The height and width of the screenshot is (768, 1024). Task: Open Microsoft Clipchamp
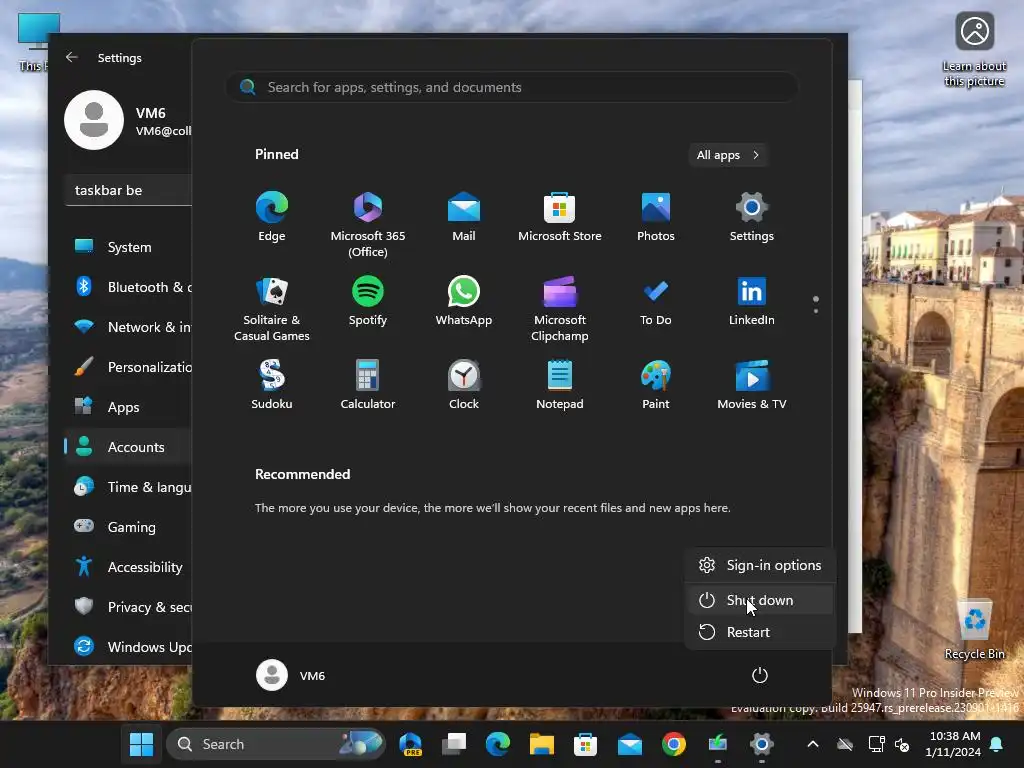point(560,308)
